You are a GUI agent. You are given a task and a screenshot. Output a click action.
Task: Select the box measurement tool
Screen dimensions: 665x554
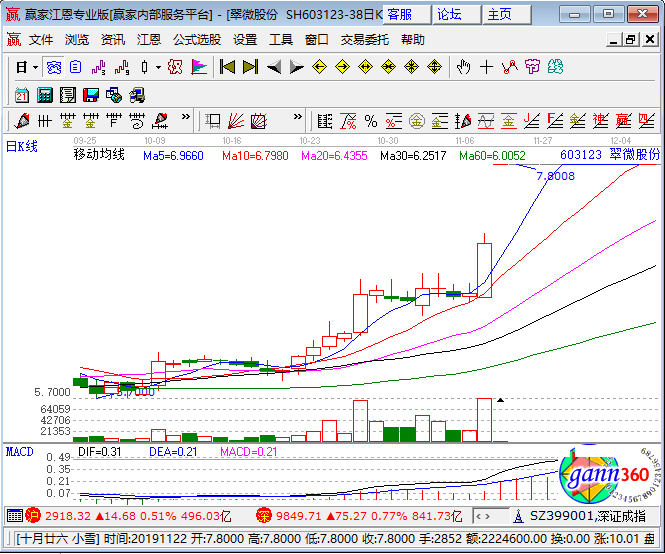tap(212, 121)
